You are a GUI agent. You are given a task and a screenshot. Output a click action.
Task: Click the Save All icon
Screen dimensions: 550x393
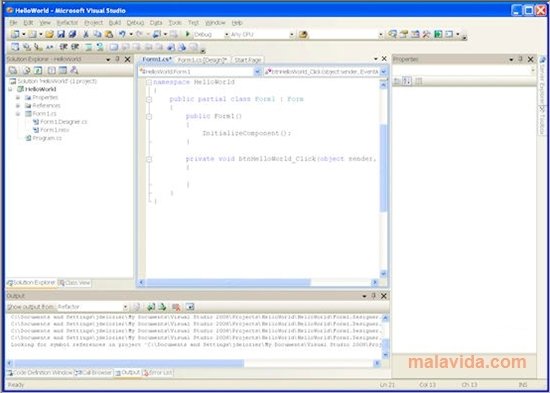[x=72, y=34]
